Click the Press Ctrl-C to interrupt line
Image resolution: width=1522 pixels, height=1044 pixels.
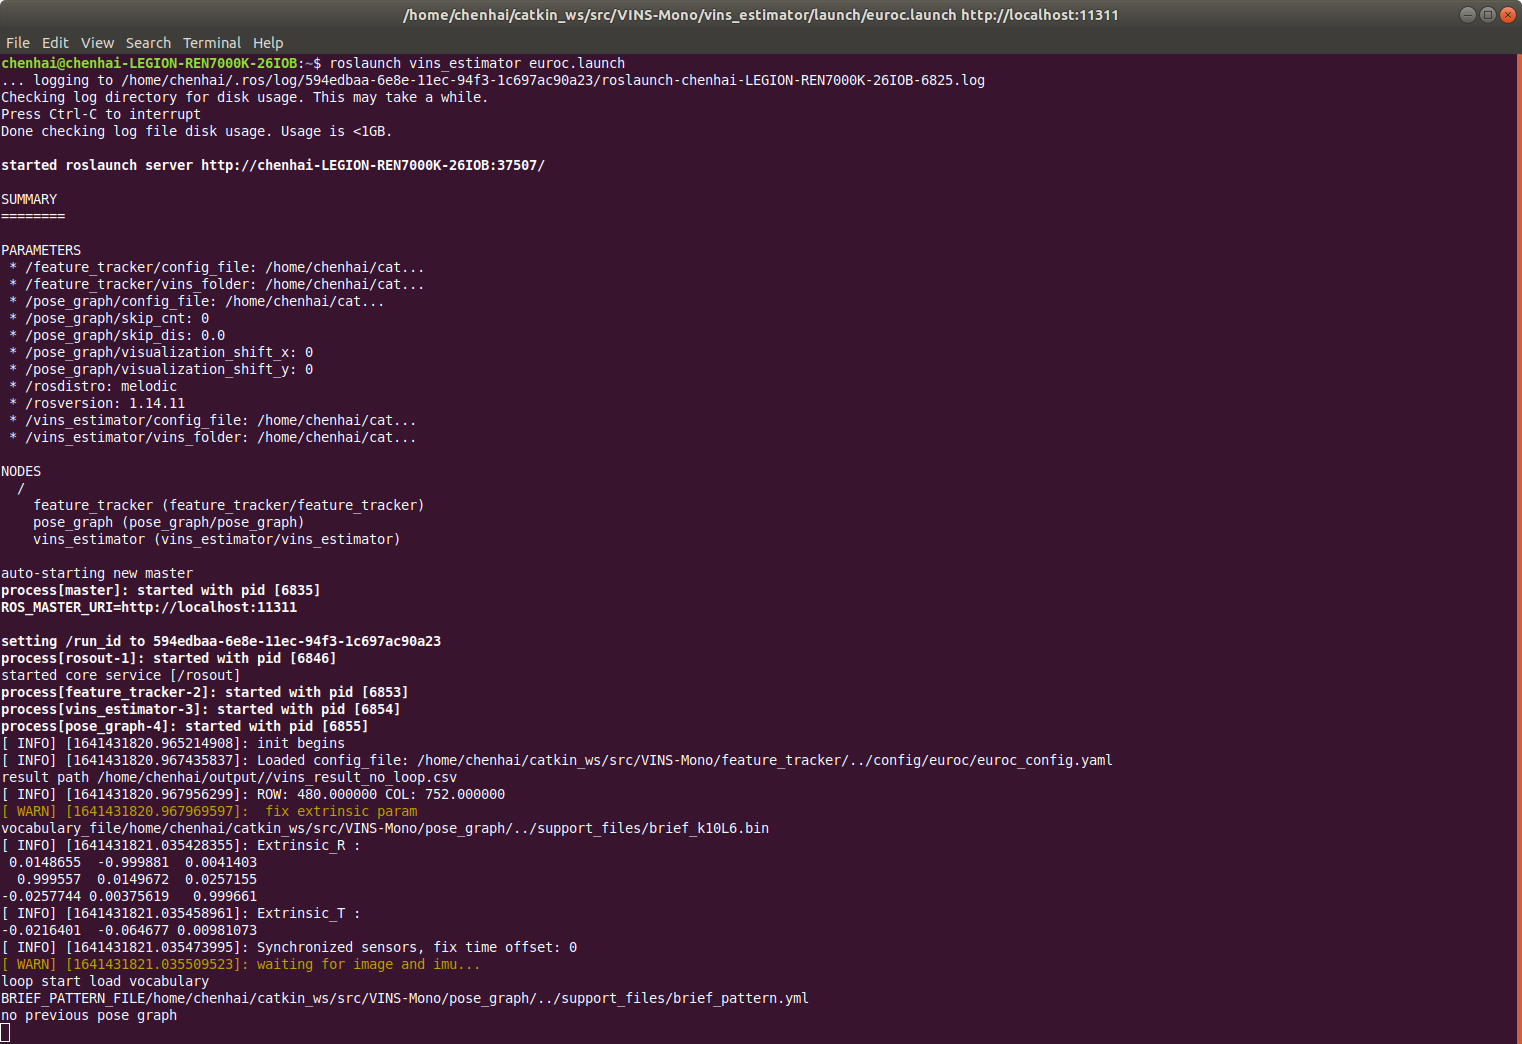pyautogui.click(x=101, y=114)
